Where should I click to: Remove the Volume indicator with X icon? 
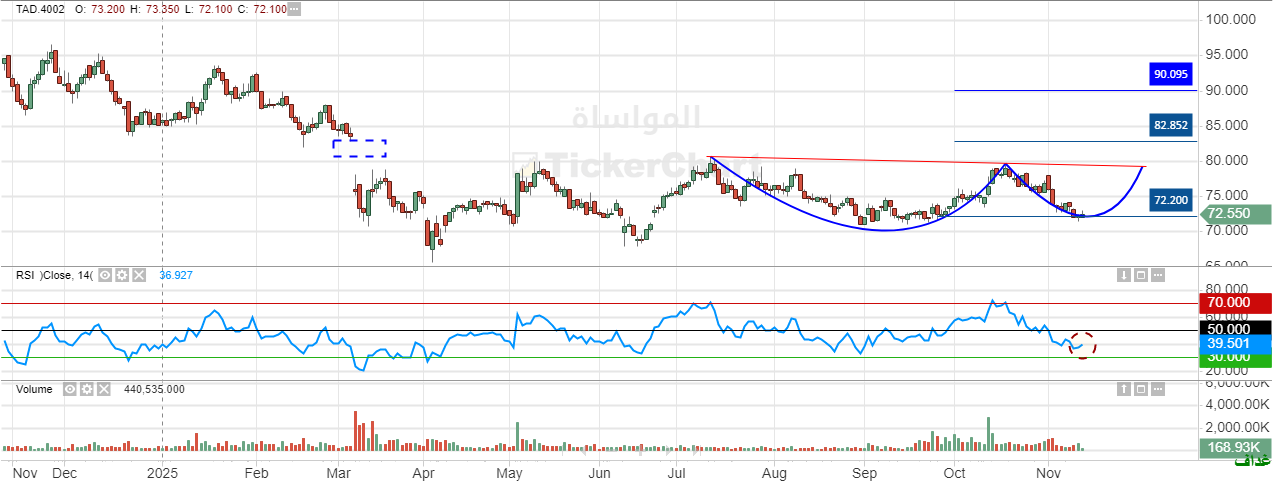(104, 389)
